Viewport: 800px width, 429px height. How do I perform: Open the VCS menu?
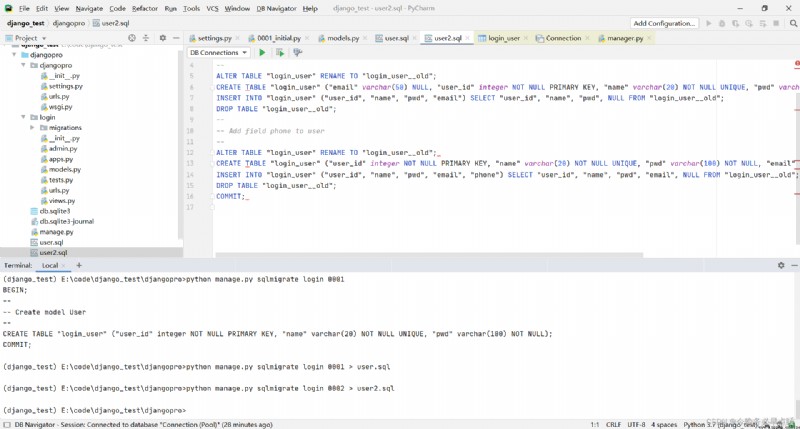pos(212,9)
